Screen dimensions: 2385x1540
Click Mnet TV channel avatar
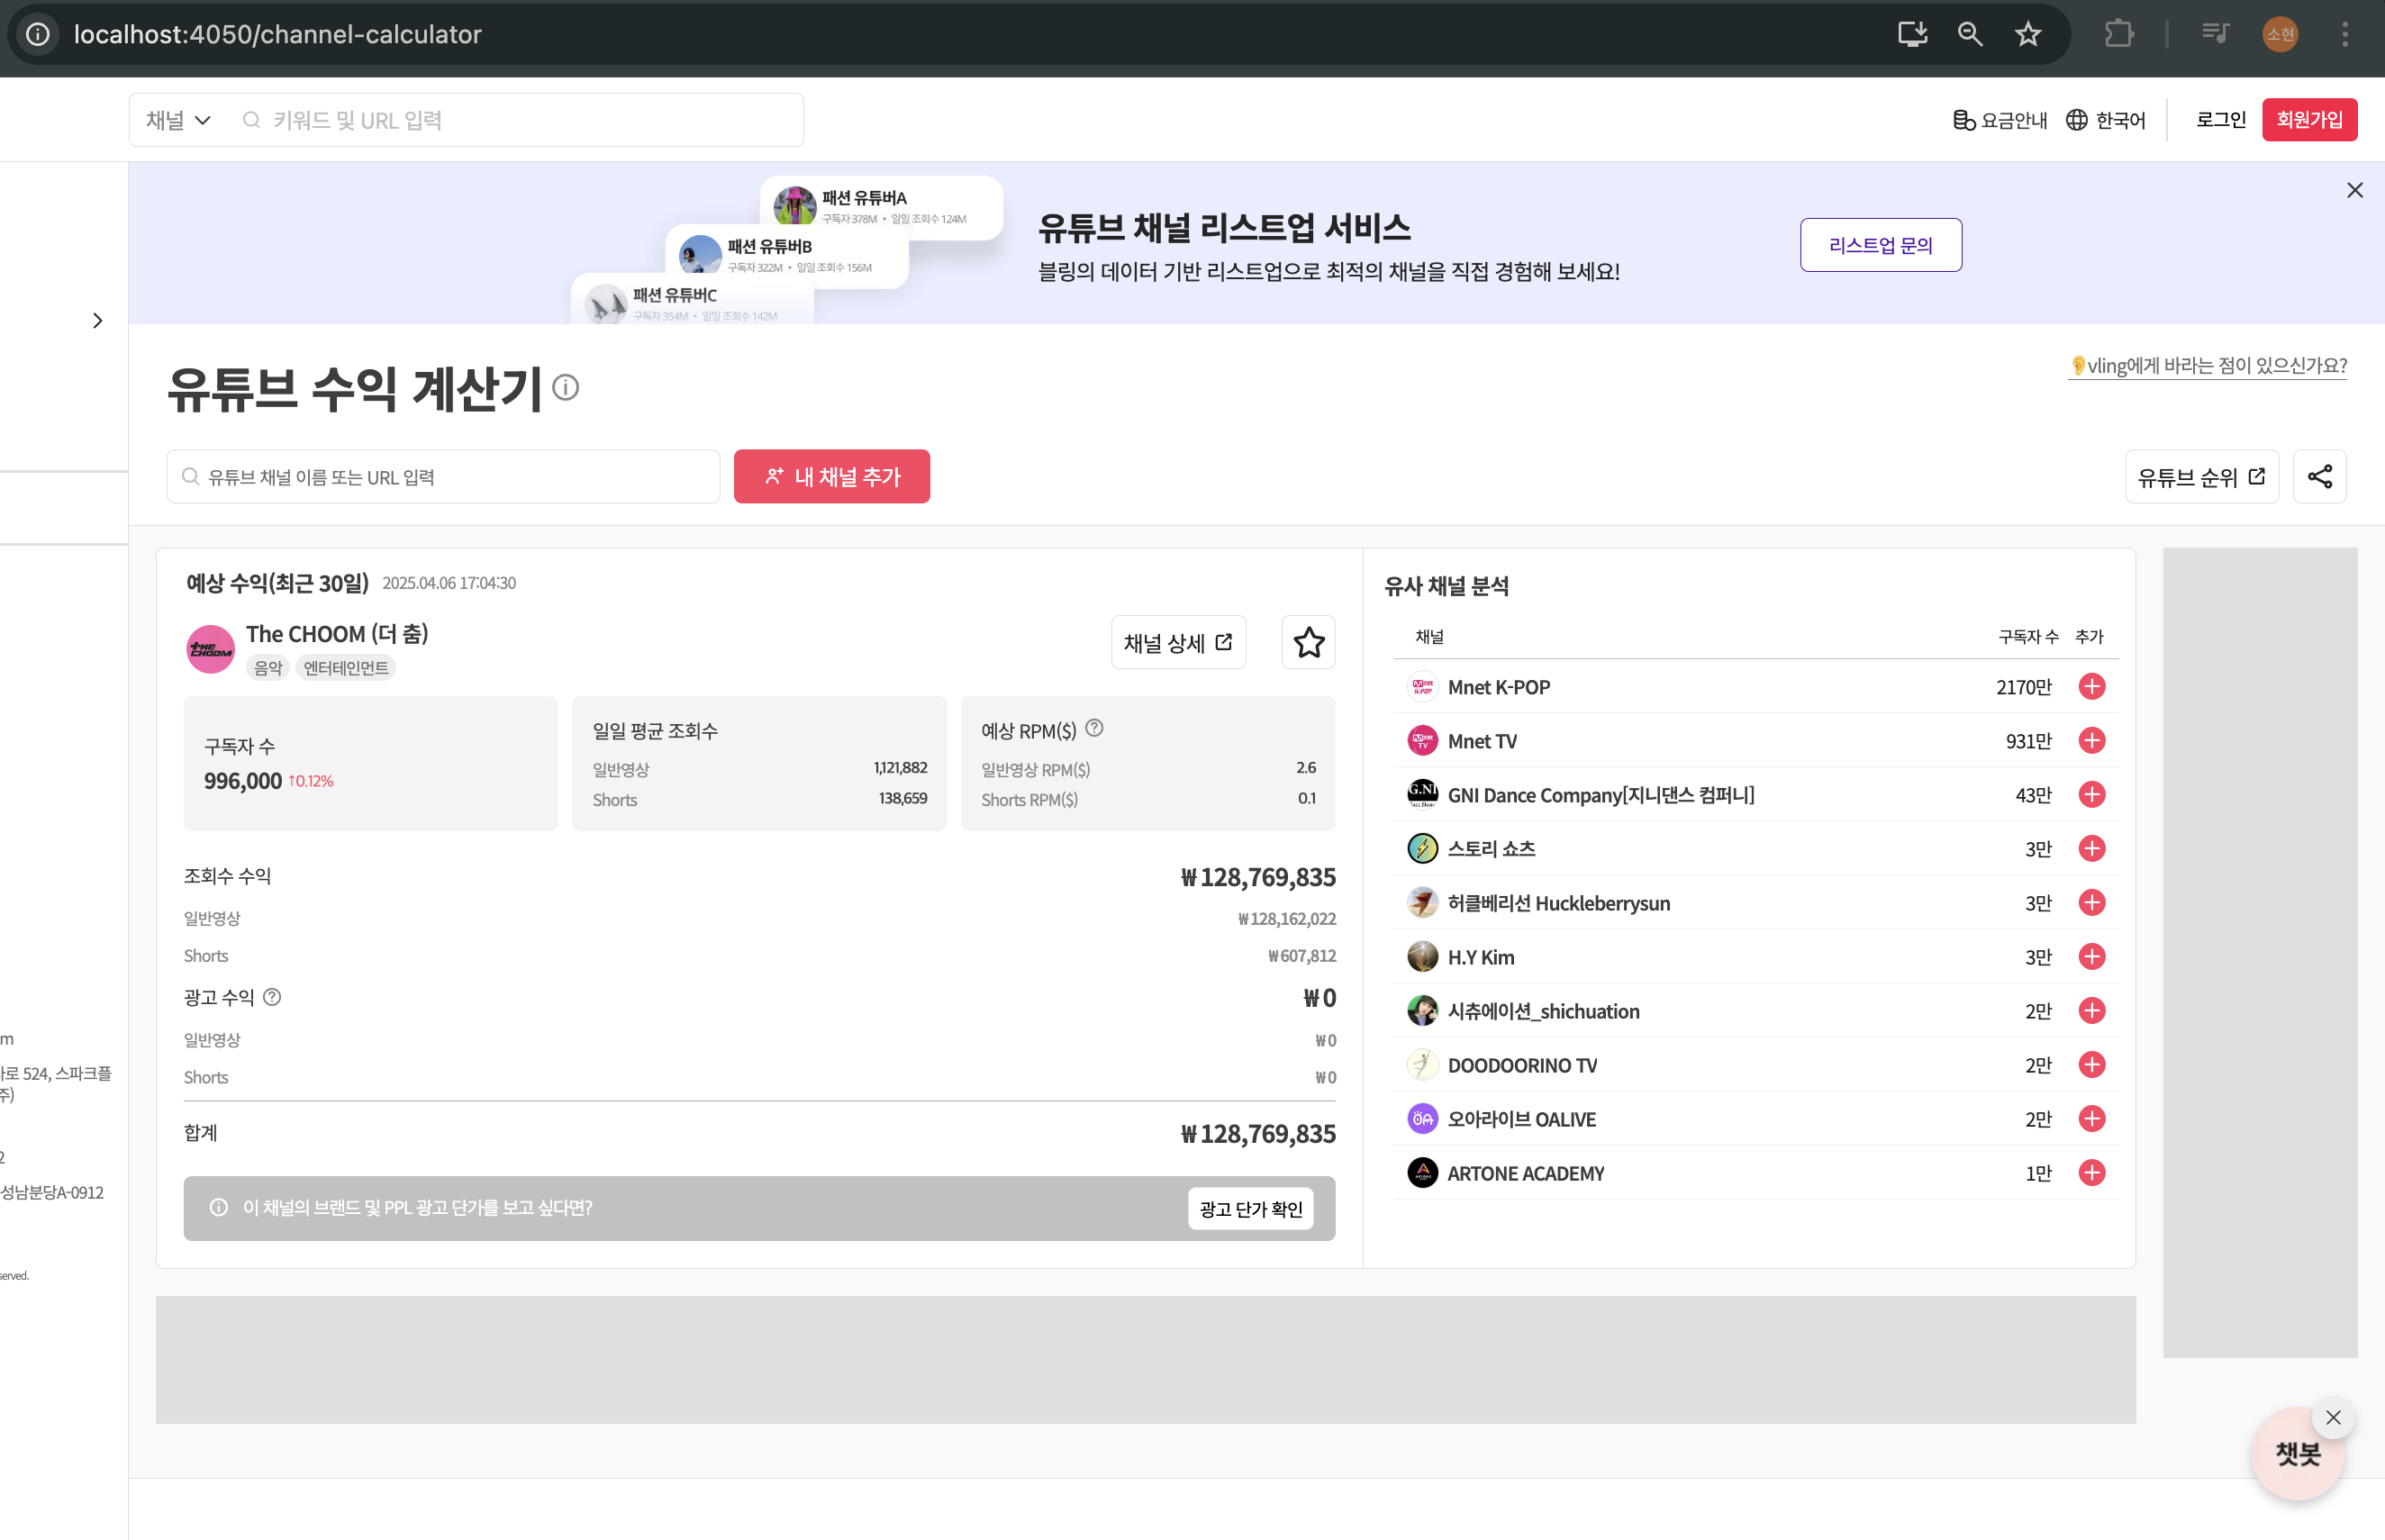(x=1422, y=741)
